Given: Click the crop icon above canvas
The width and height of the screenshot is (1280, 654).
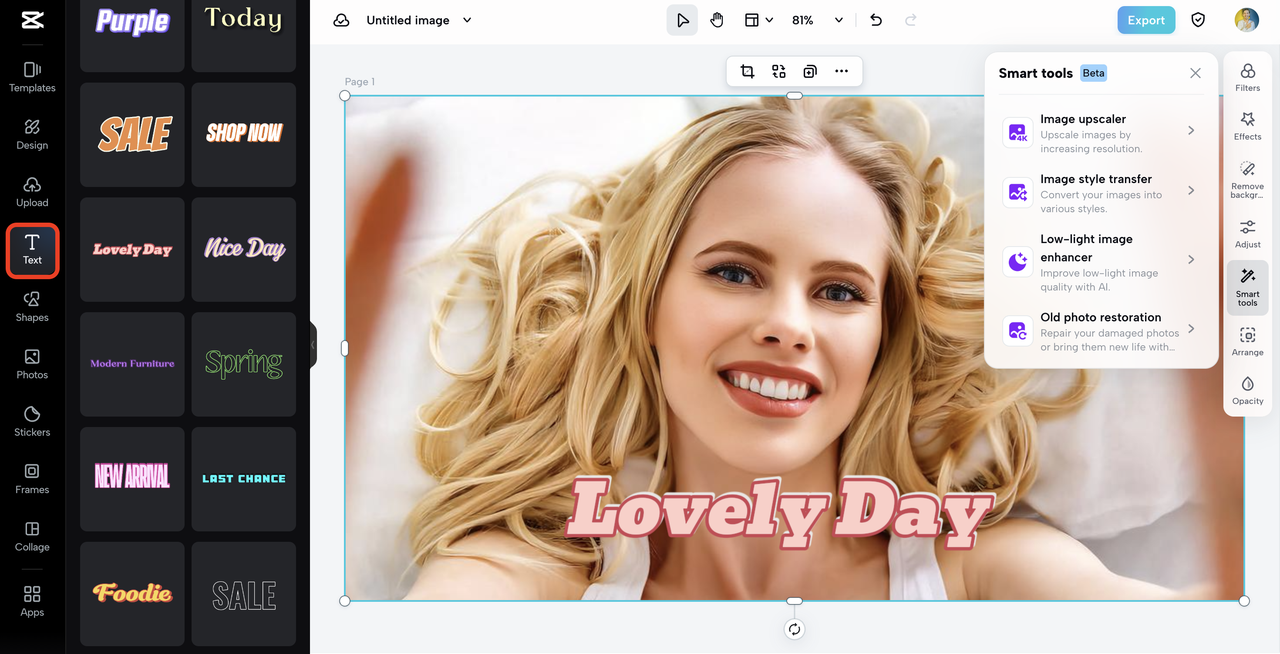Looking at the screenshot, I should click(747, 71).
